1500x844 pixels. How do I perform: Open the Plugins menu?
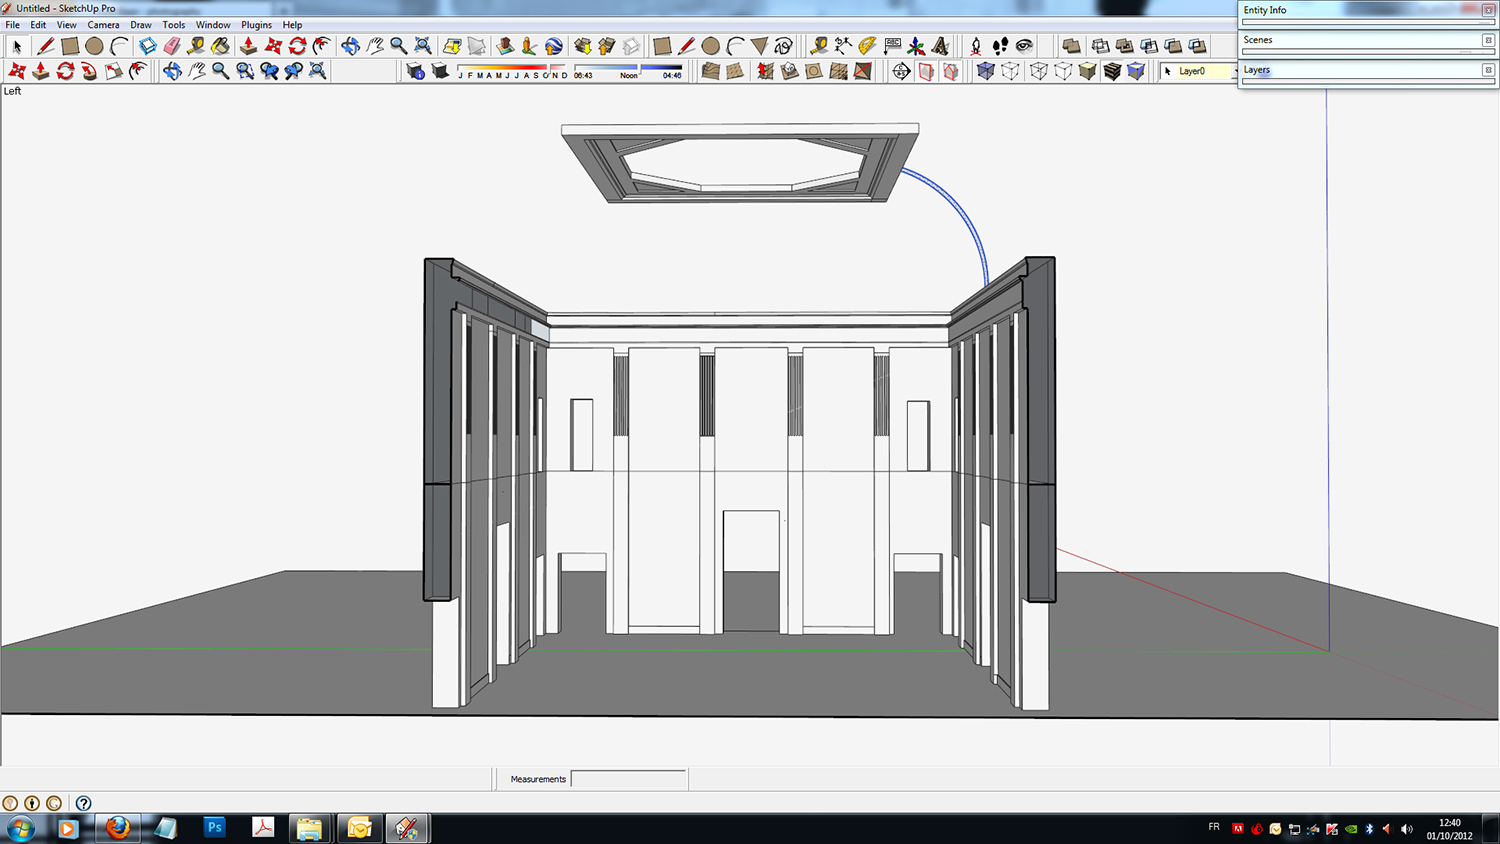coord(256,25)
